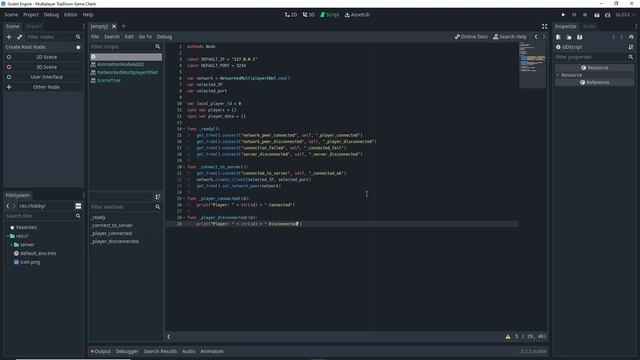Screen dimensions: 640x360
Task: Open the Inspector object history icon
Action: (631, 37)
